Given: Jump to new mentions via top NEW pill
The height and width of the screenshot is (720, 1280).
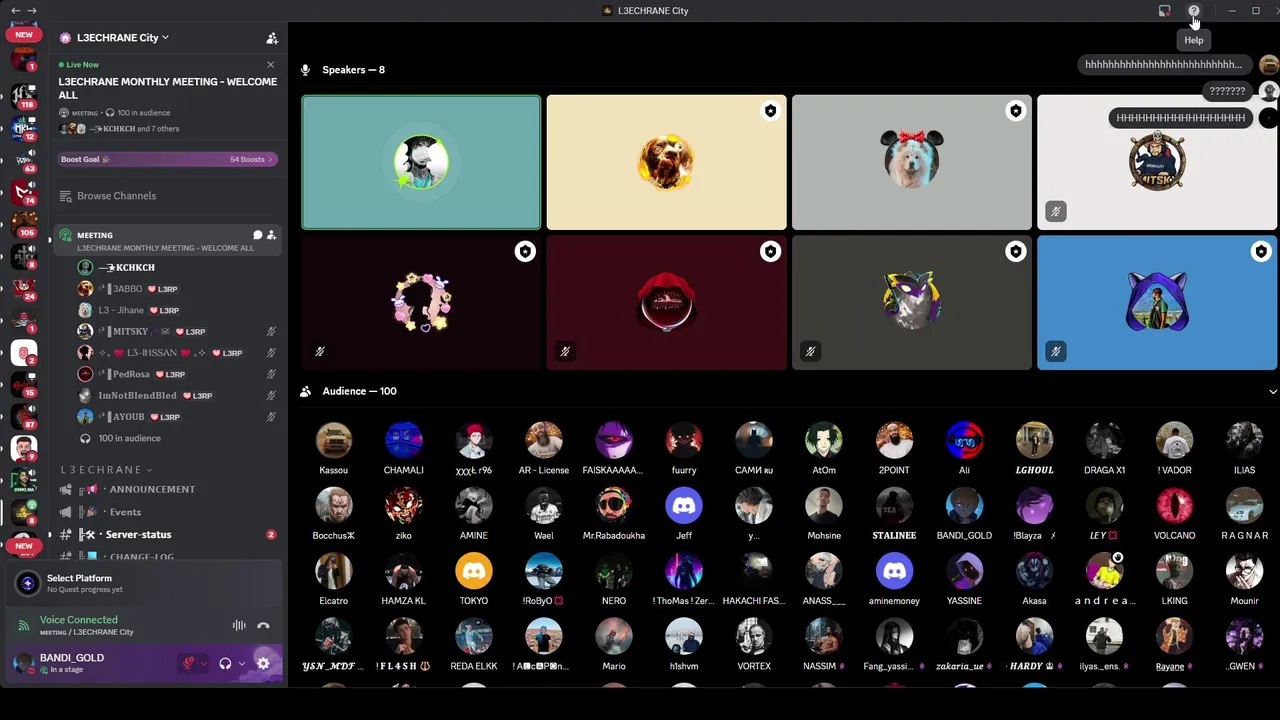Looking at the screenshot, I should (x=24, y=34).
